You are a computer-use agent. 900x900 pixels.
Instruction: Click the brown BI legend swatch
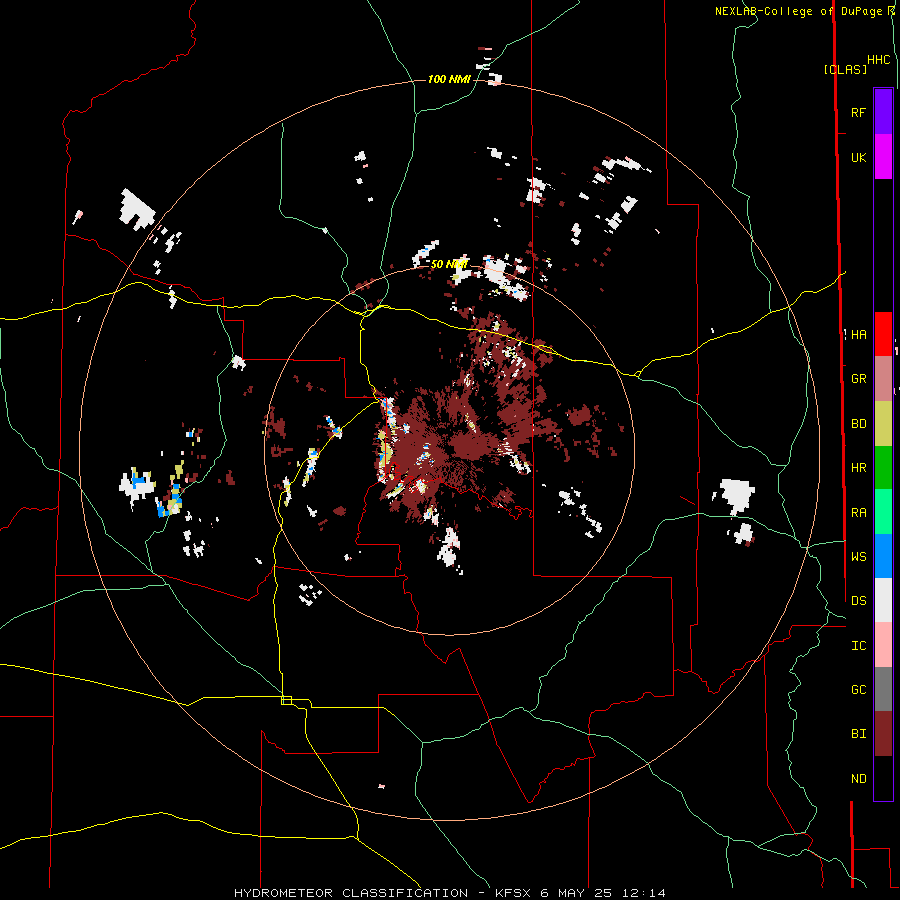883,734
